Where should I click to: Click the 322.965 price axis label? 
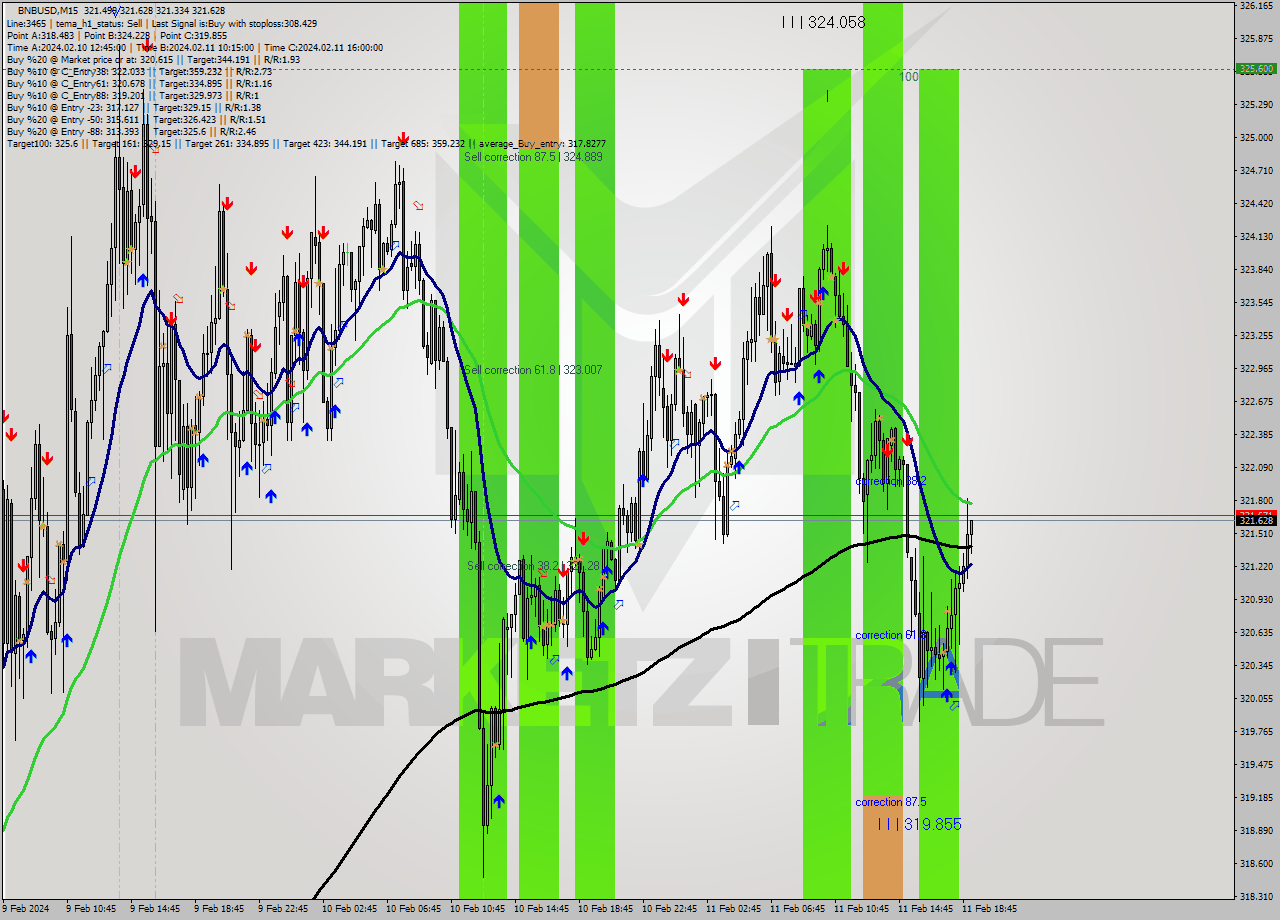point(1256,368)
